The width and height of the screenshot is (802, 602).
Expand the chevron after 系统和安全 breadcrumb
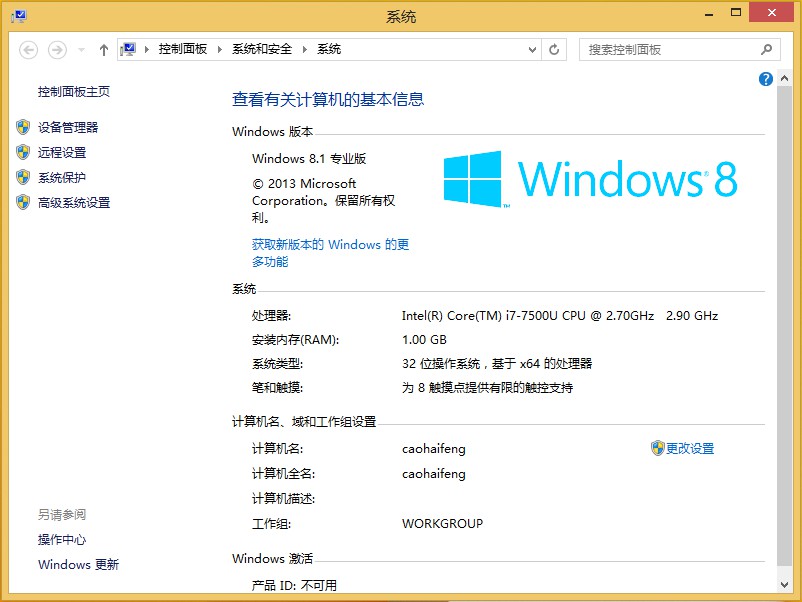click(x=304, y=50)
